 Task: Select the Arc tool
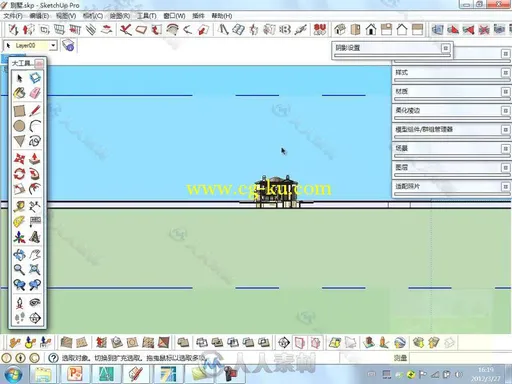[x=35, y=126]
